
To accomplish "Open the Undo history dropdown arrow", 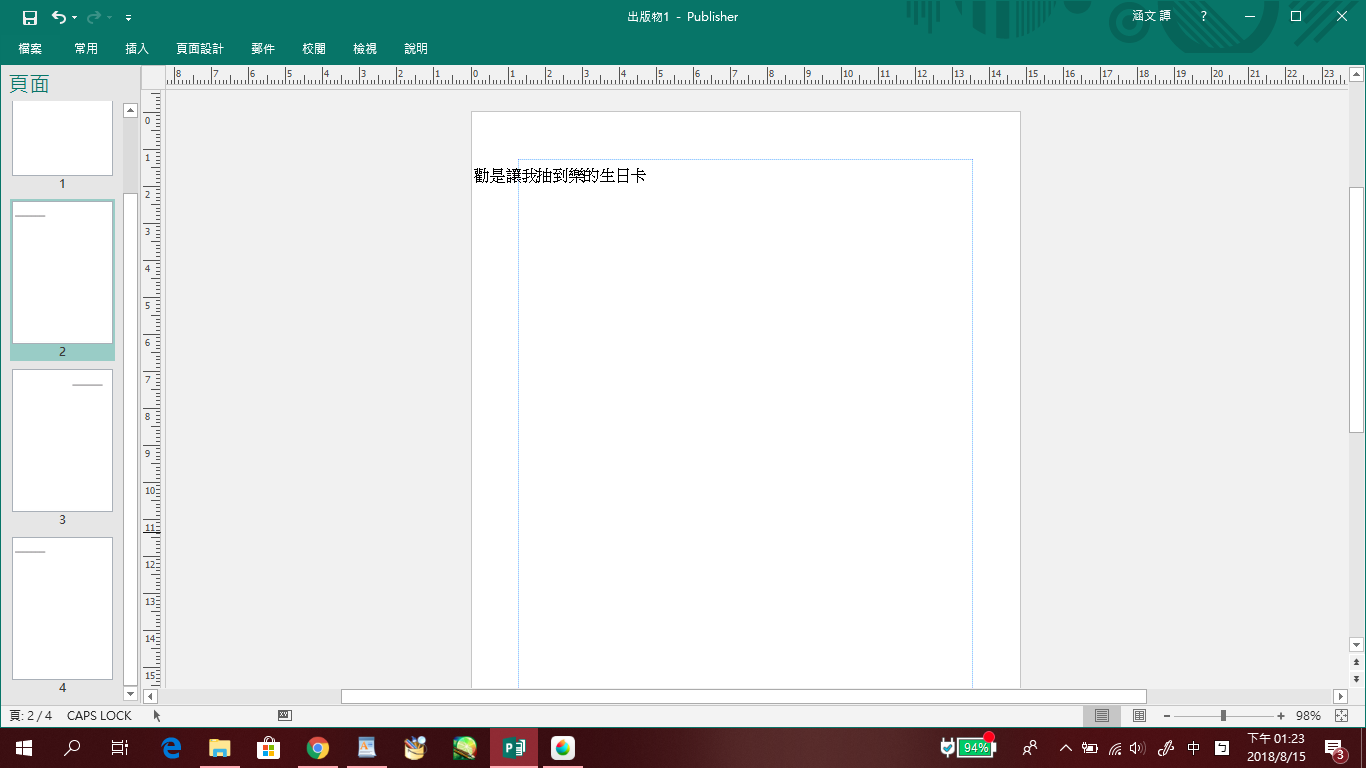I will pos(75,18).
